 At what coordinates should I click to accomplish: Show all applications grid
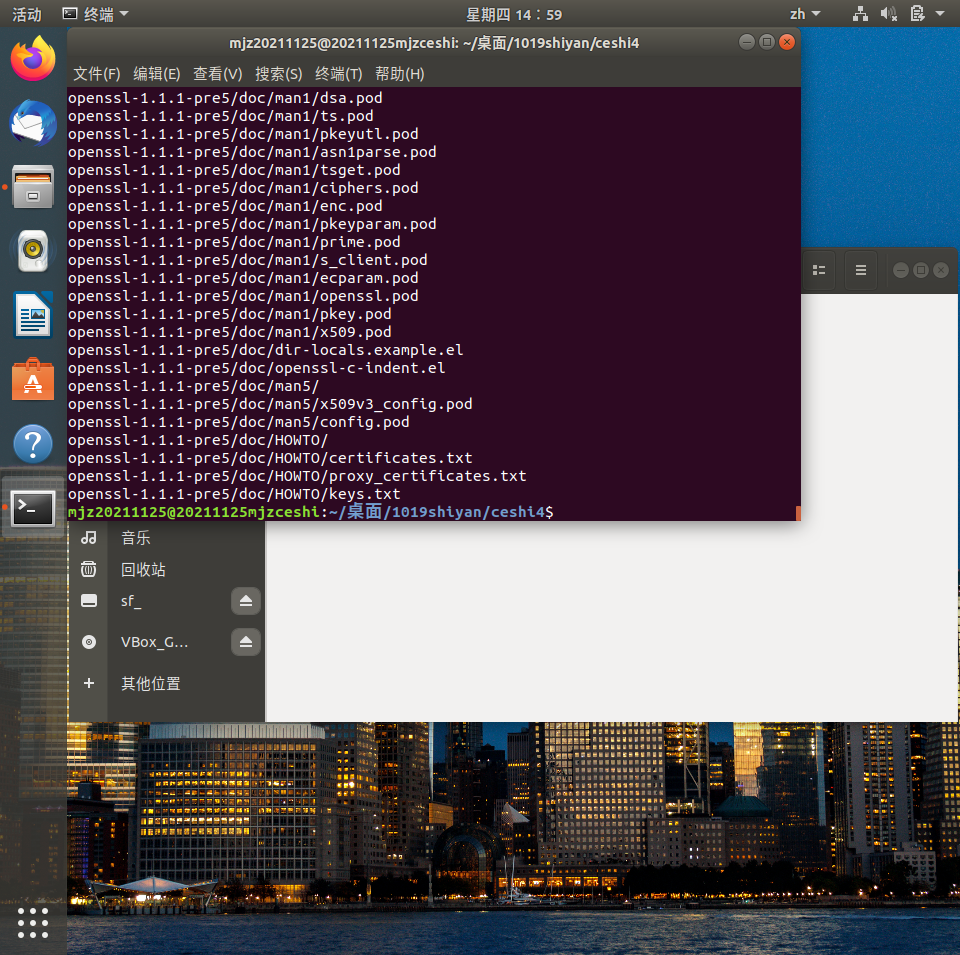pos(33,923)
